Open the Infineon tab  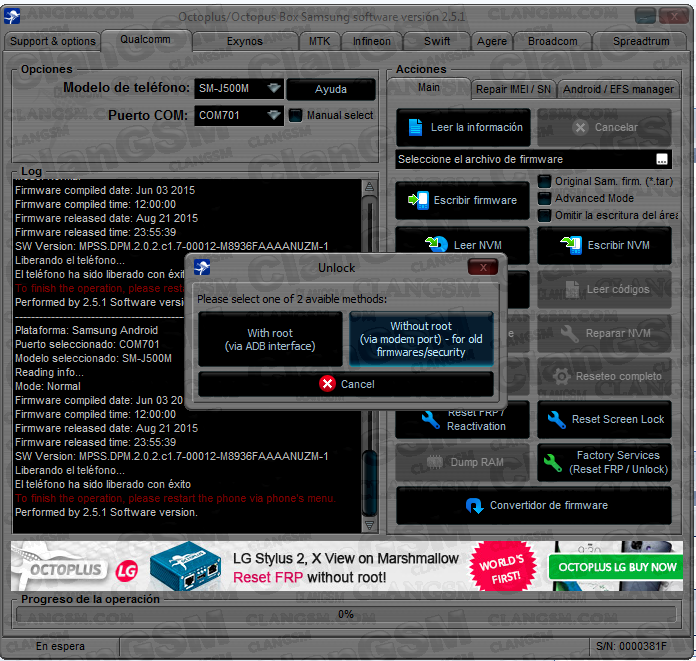click(372, 41)
